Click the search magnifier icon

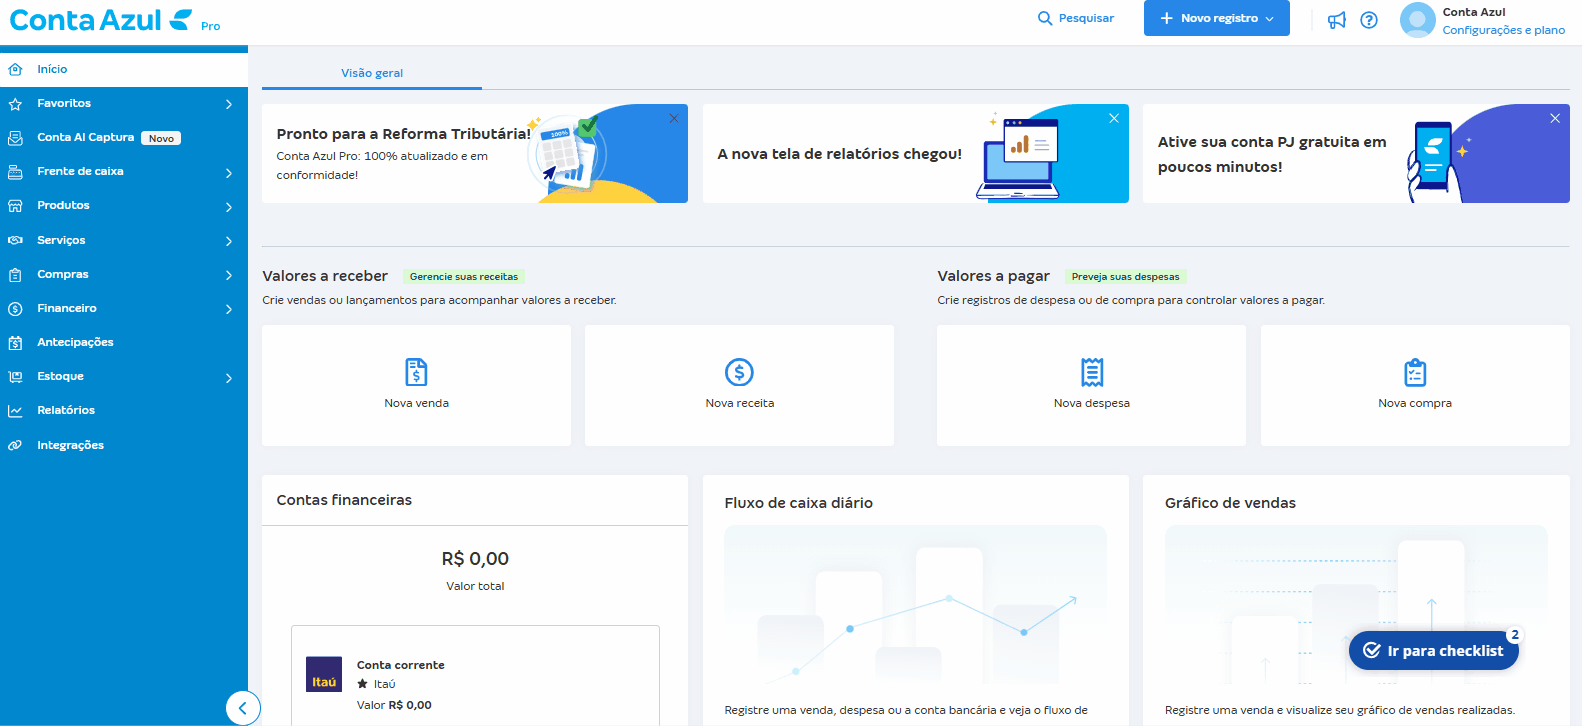coord(1045,18)
